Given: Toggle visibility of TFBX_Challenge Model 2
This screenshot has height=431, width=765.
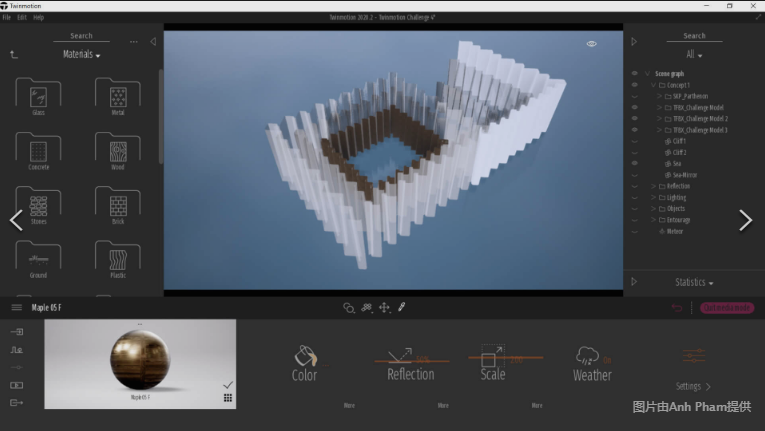Looking at the screenshot, I should click(635, 119).
